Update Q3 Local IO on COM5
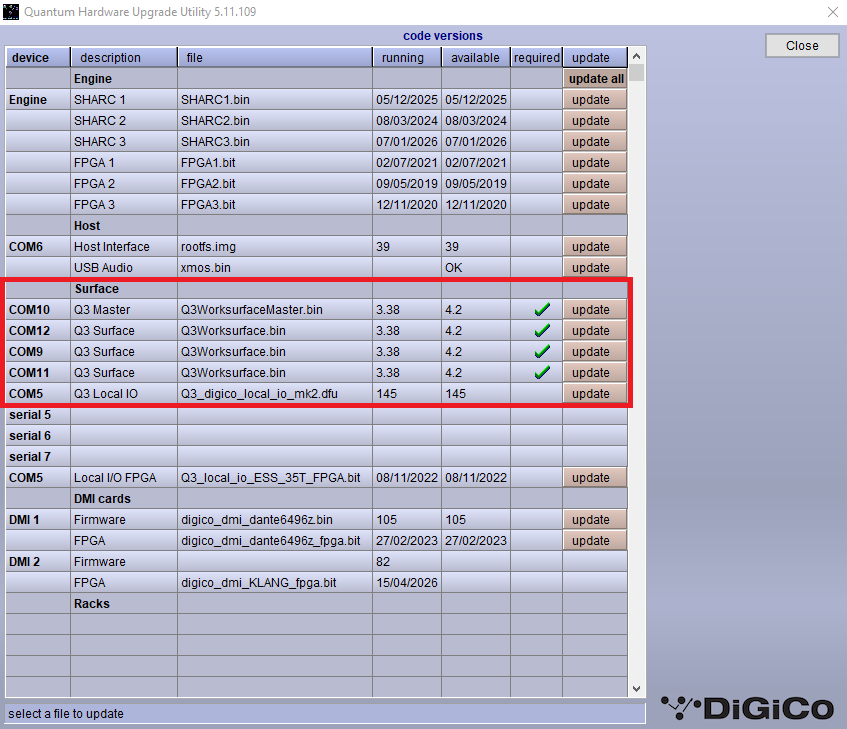The image size is (847, 729). [x=595, y=394]
